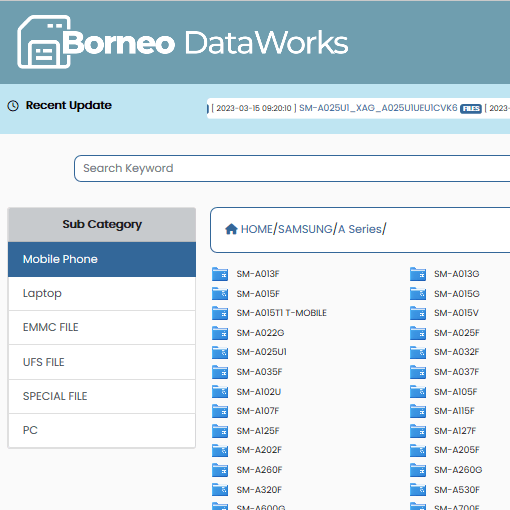This screenshot has height=510, width=510.
Task: Click the SM-A032F folder name
Action: click(456, 352)
